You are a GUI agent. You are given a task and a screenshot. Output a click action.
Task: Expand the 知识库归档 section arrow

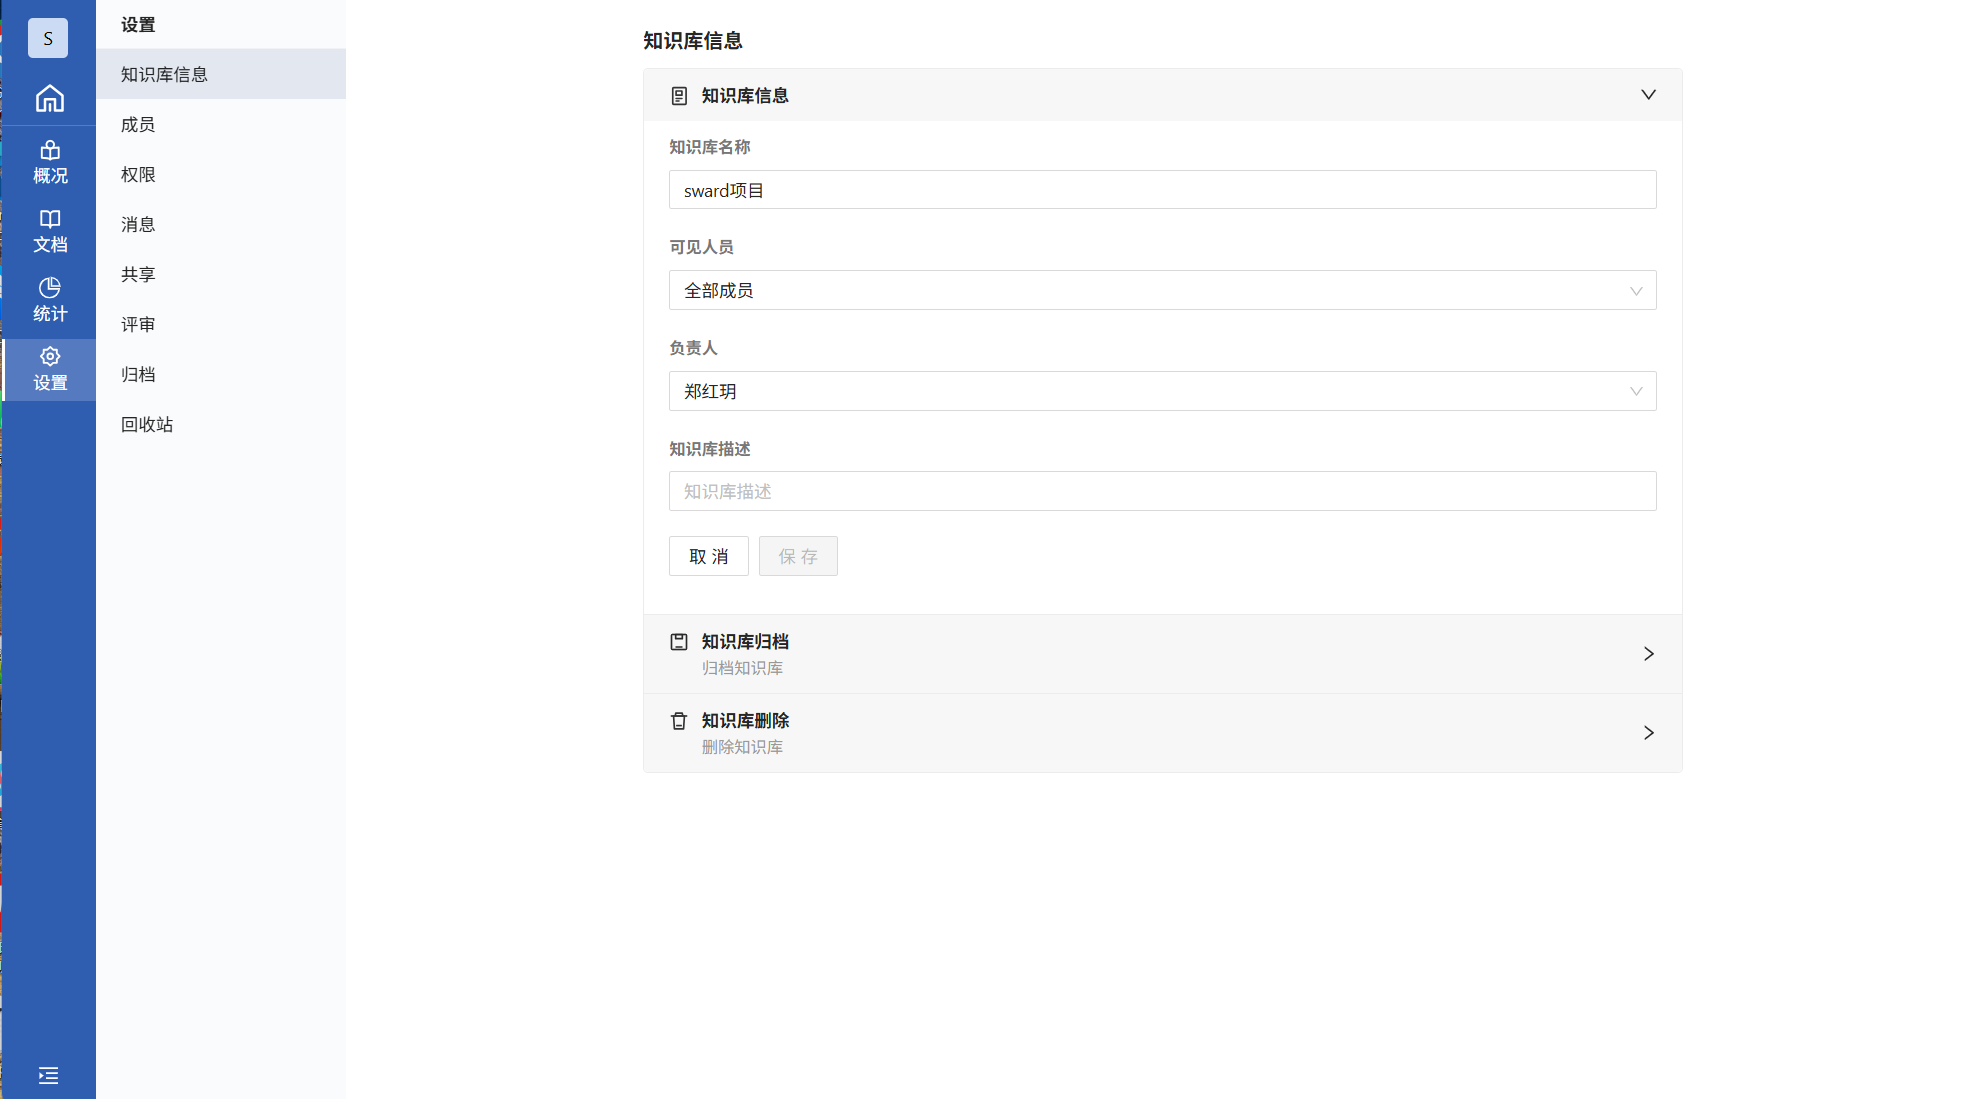pyautogui.click(x=1648, y=654)
